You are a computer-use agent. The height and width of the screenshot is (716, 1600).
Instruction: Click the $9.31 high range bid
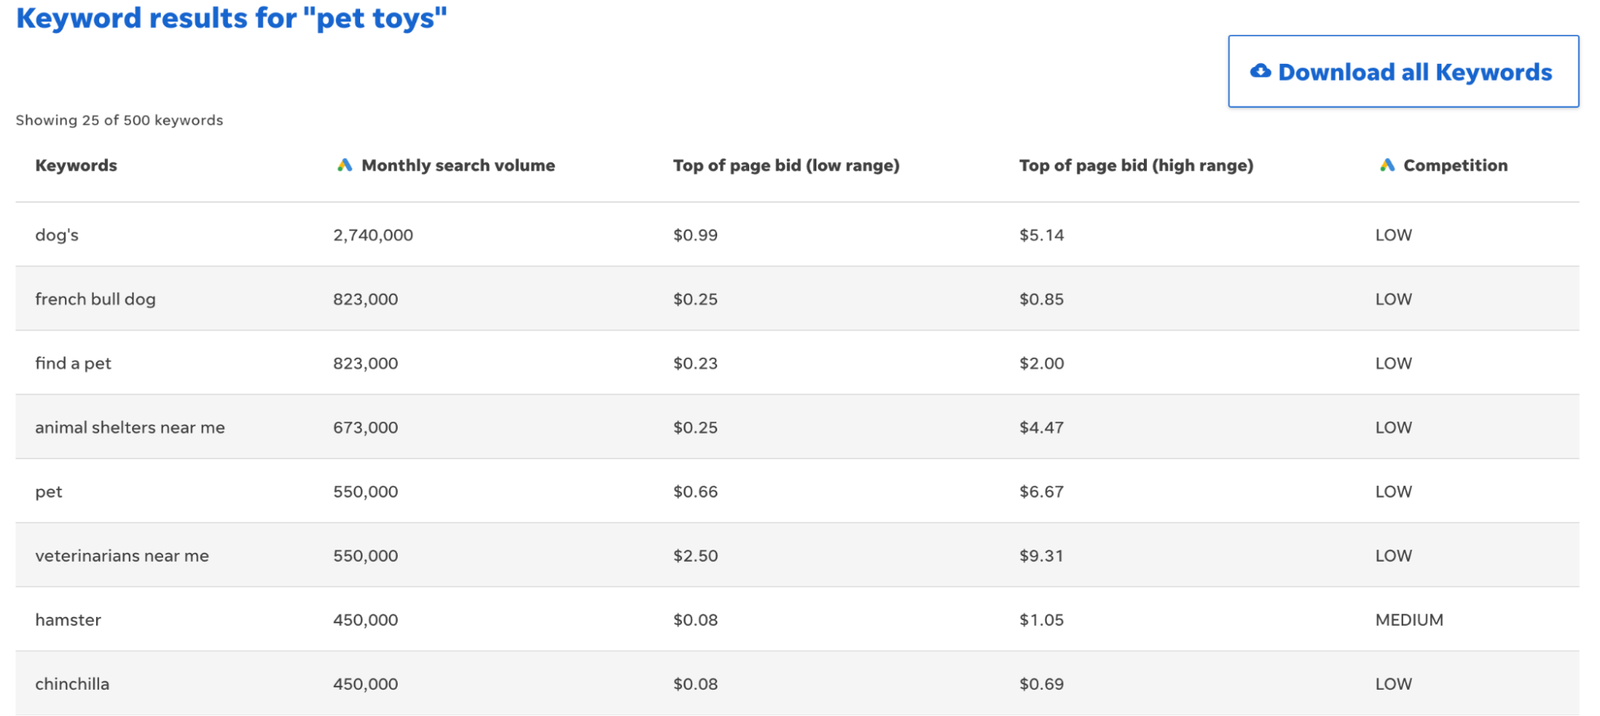pyautogui.click(x=1041, y=555)
